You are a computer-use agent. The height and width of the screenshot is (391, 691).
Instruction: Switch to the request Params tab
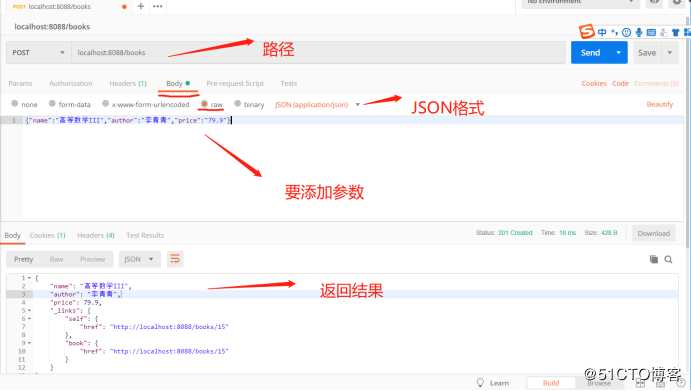tap(20, 83)
